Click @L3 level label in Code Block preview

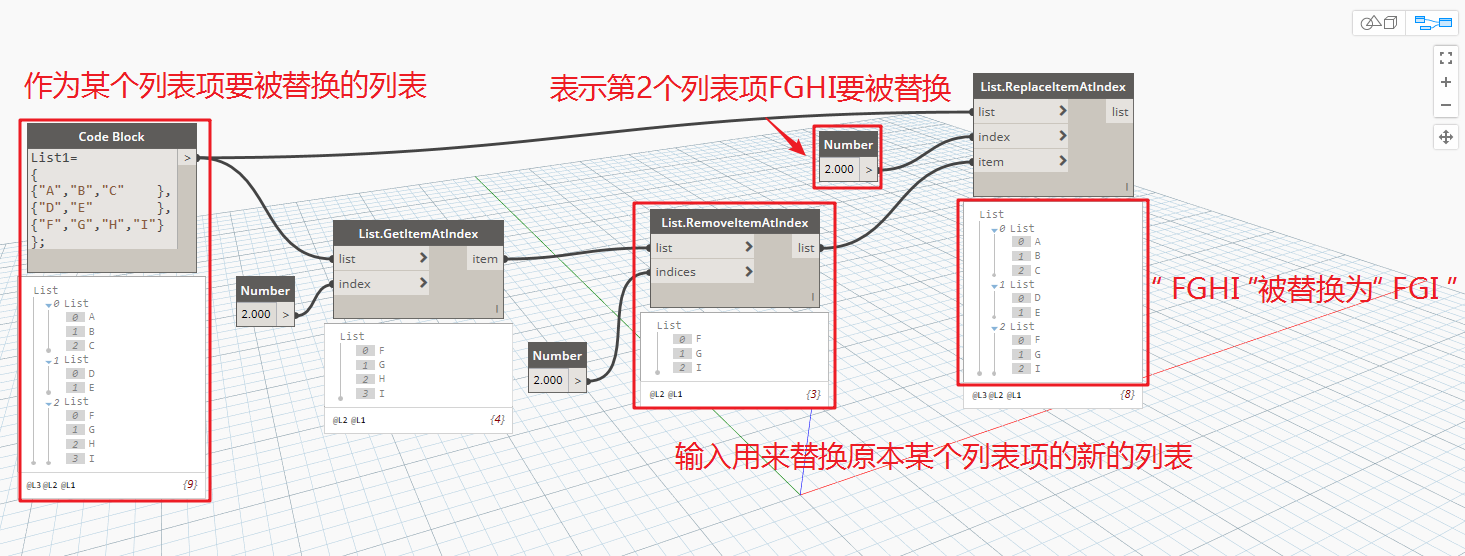(x=34, y=485)
